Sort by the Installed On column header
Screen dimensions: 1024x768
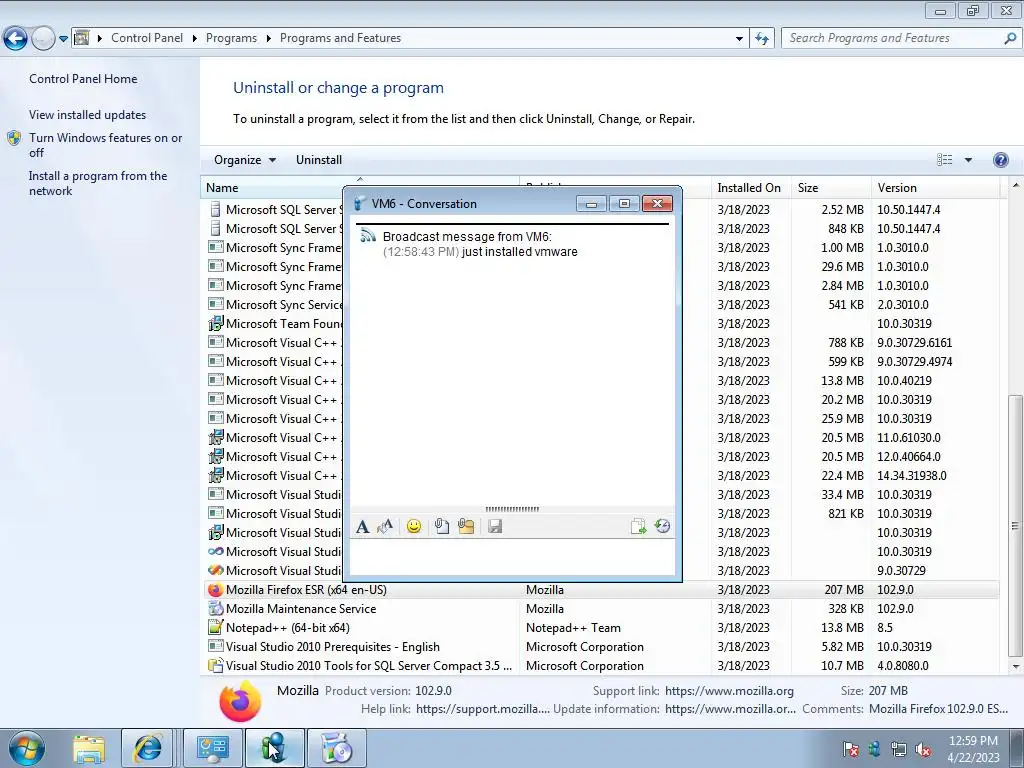click(x=749, y=188)
